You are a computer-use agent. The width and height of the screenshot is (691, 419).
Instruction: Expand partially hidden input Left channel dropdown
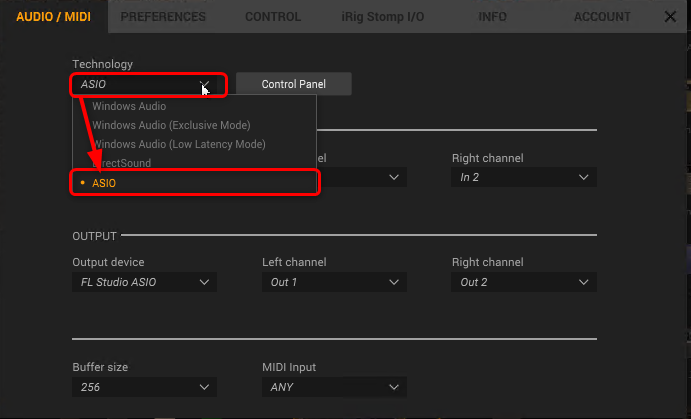point(362,177)
